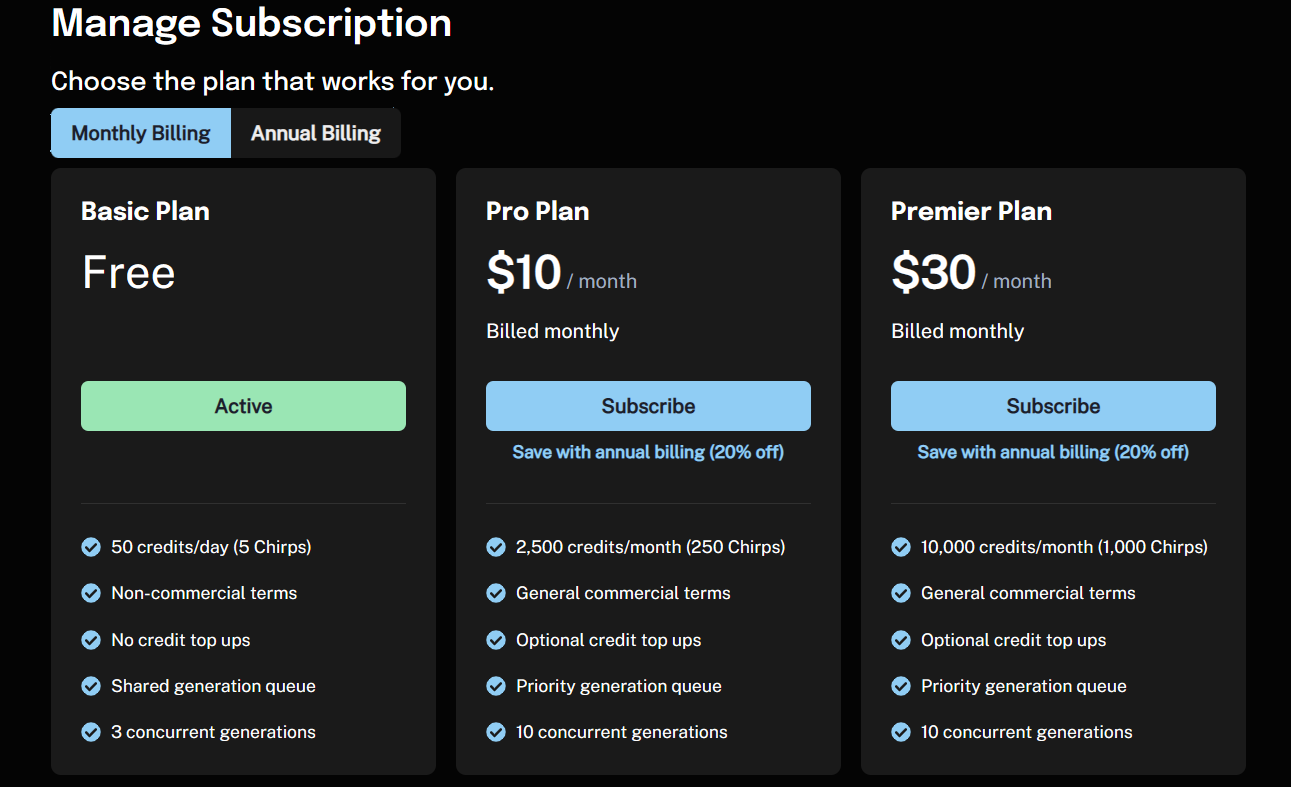Click checkmark icon beside No credit top ups

point(91,640)
